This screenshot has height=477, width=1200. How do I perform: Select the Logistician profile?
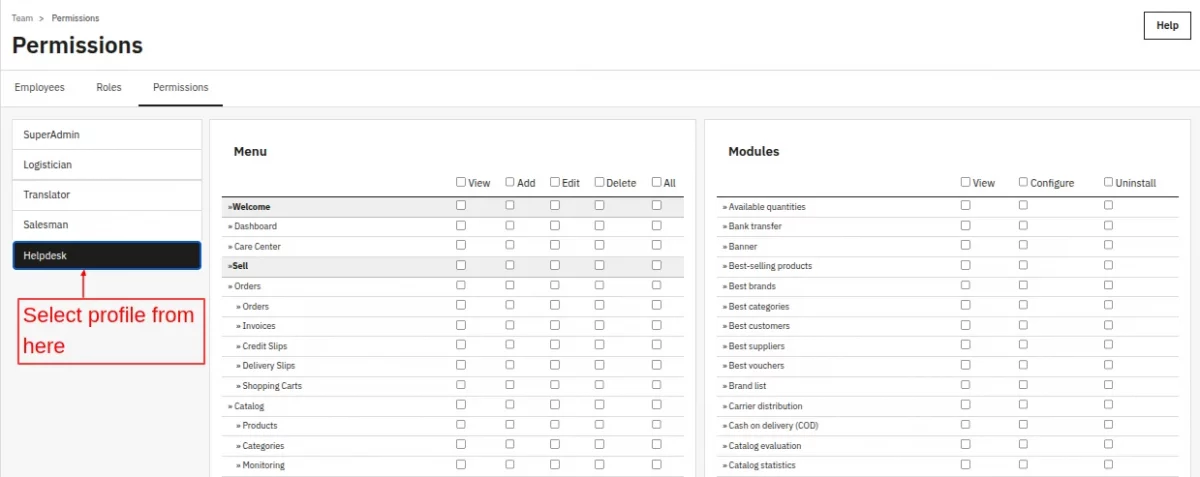[107, 165]
